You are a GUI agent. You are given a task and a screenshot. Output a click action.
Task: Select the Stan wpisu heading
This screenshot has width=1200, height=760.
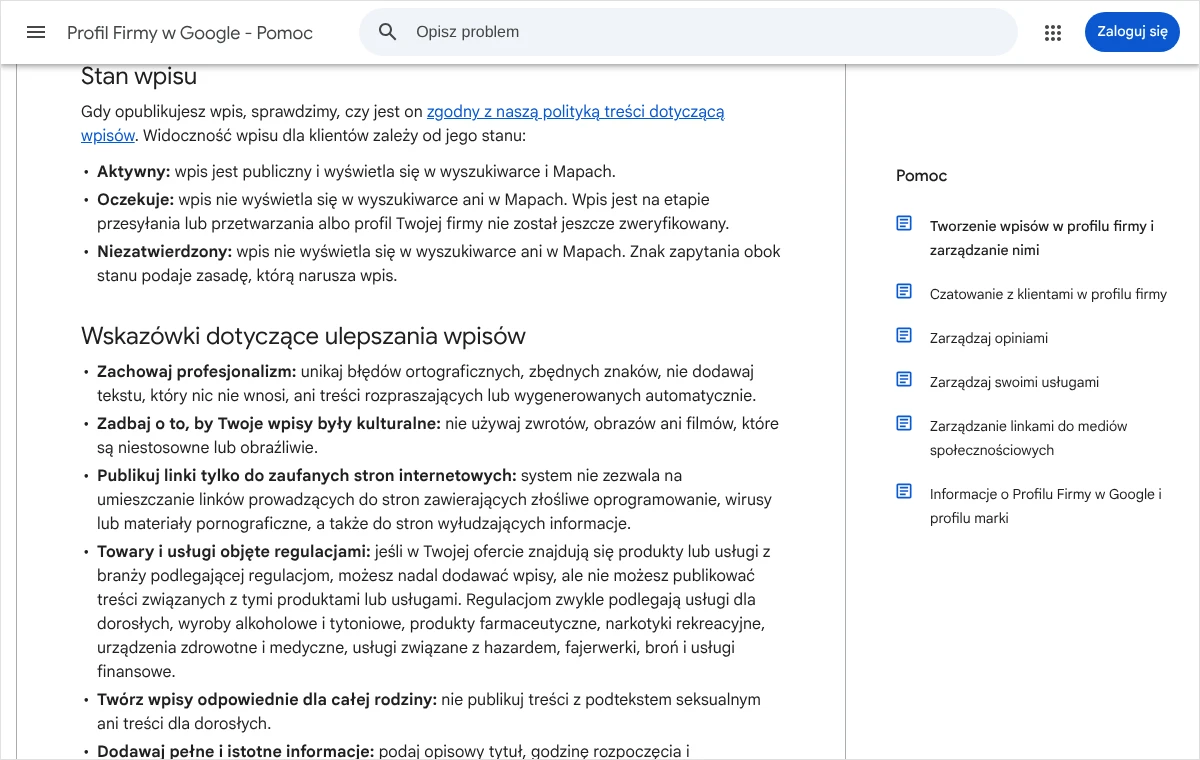point(139,76)
